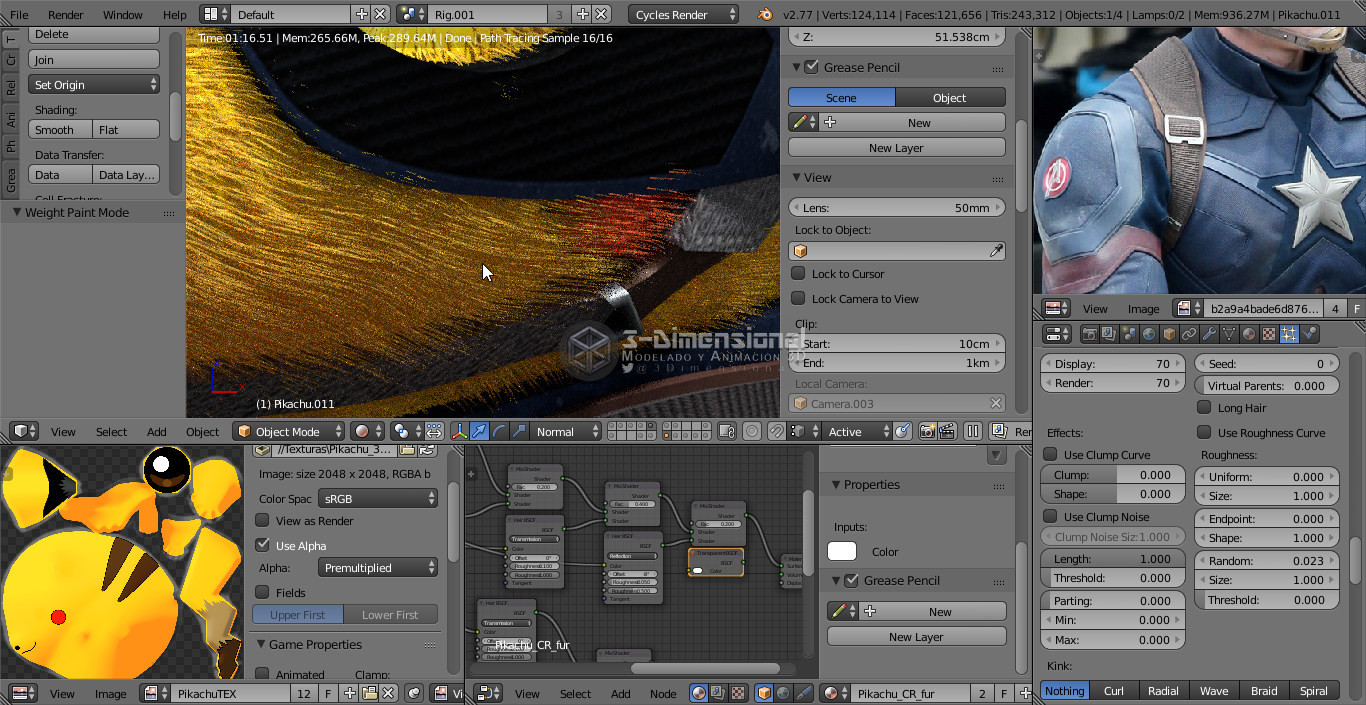Open the Help menu
The image size is (1366, 705).
point(174,14)
